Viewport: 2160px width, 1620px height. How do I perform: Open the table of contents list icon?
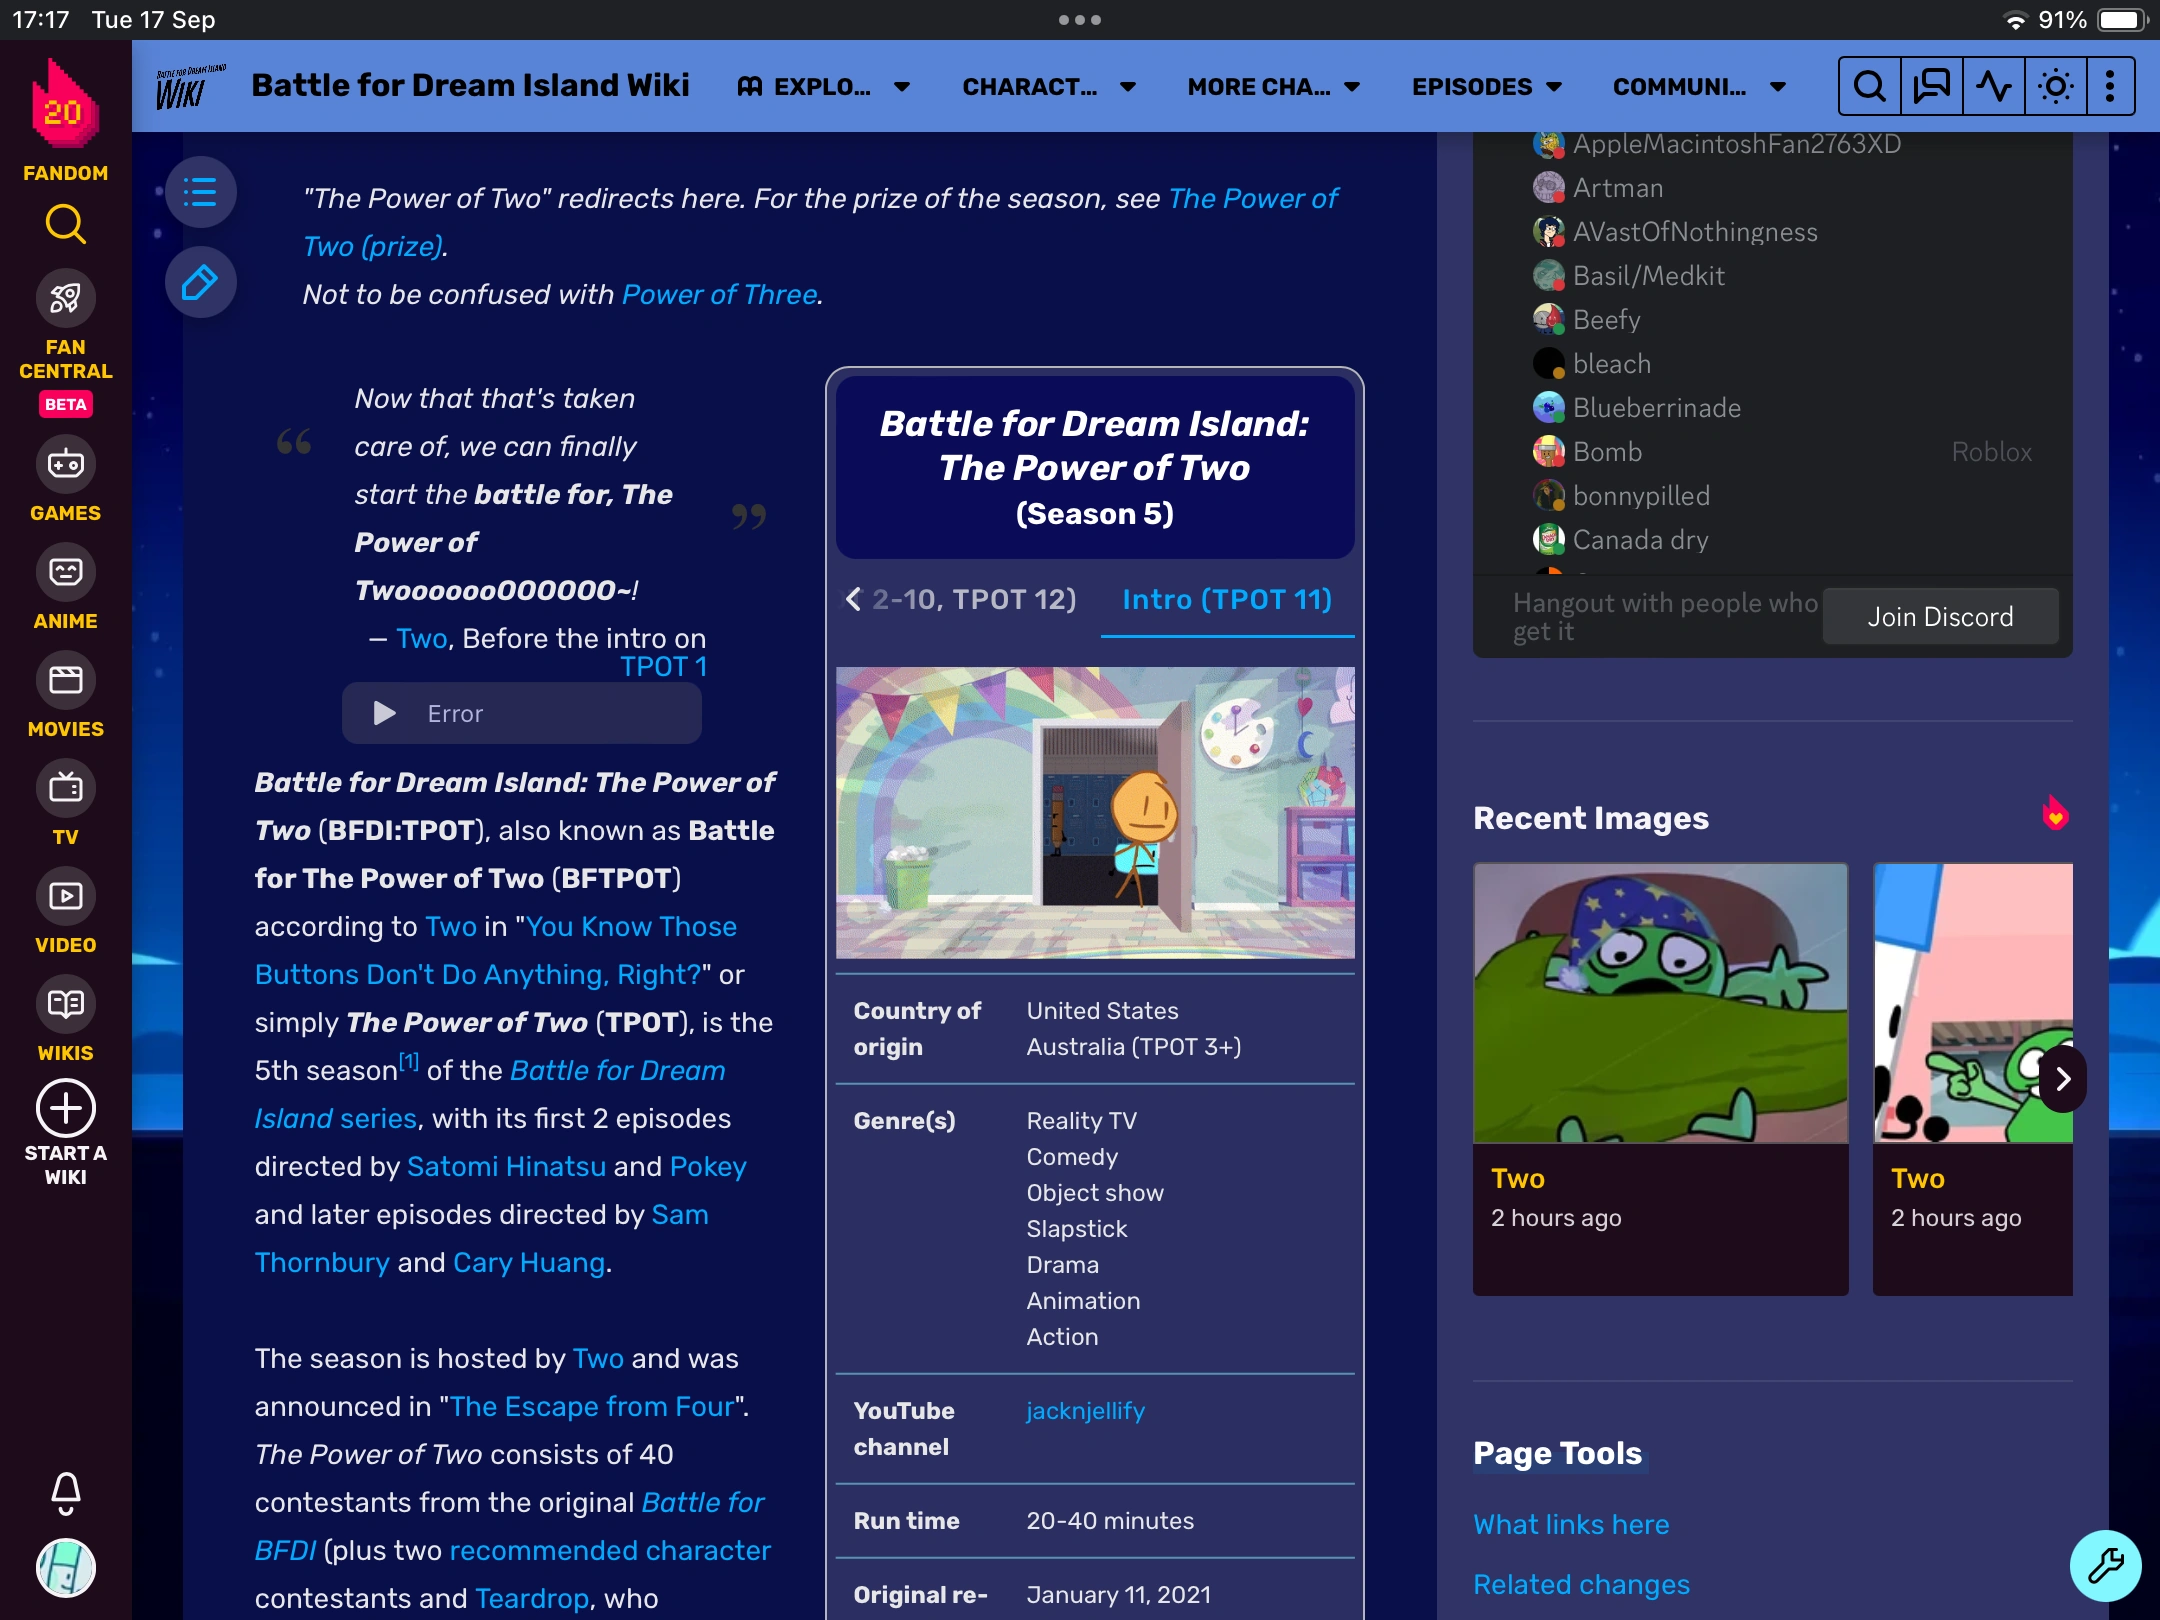point(200,191)
